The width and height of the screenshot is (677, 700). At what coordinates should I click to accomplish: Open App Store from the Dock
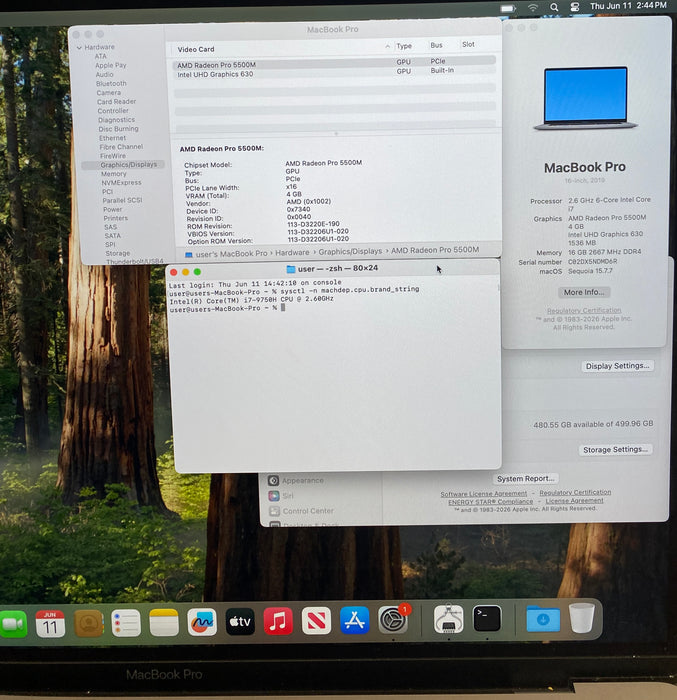355,620
